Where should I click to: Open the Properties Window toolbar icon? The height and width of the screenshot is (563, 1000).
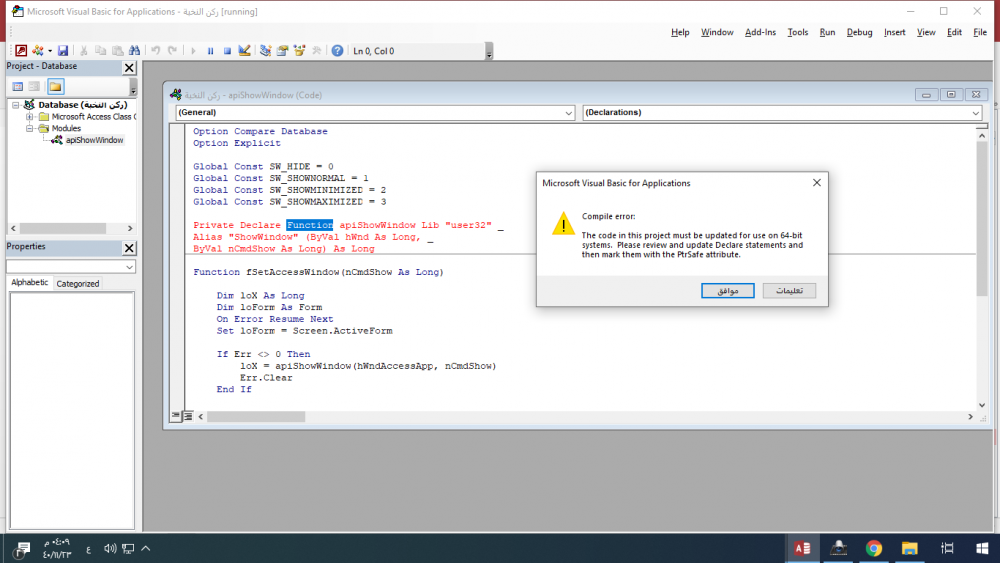coord(283,50)
